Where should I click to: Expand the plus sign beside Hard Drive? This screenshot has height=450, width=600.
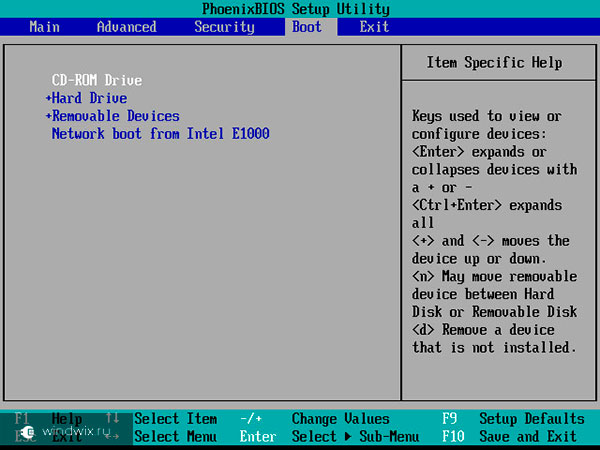click(x=48, y=98)
